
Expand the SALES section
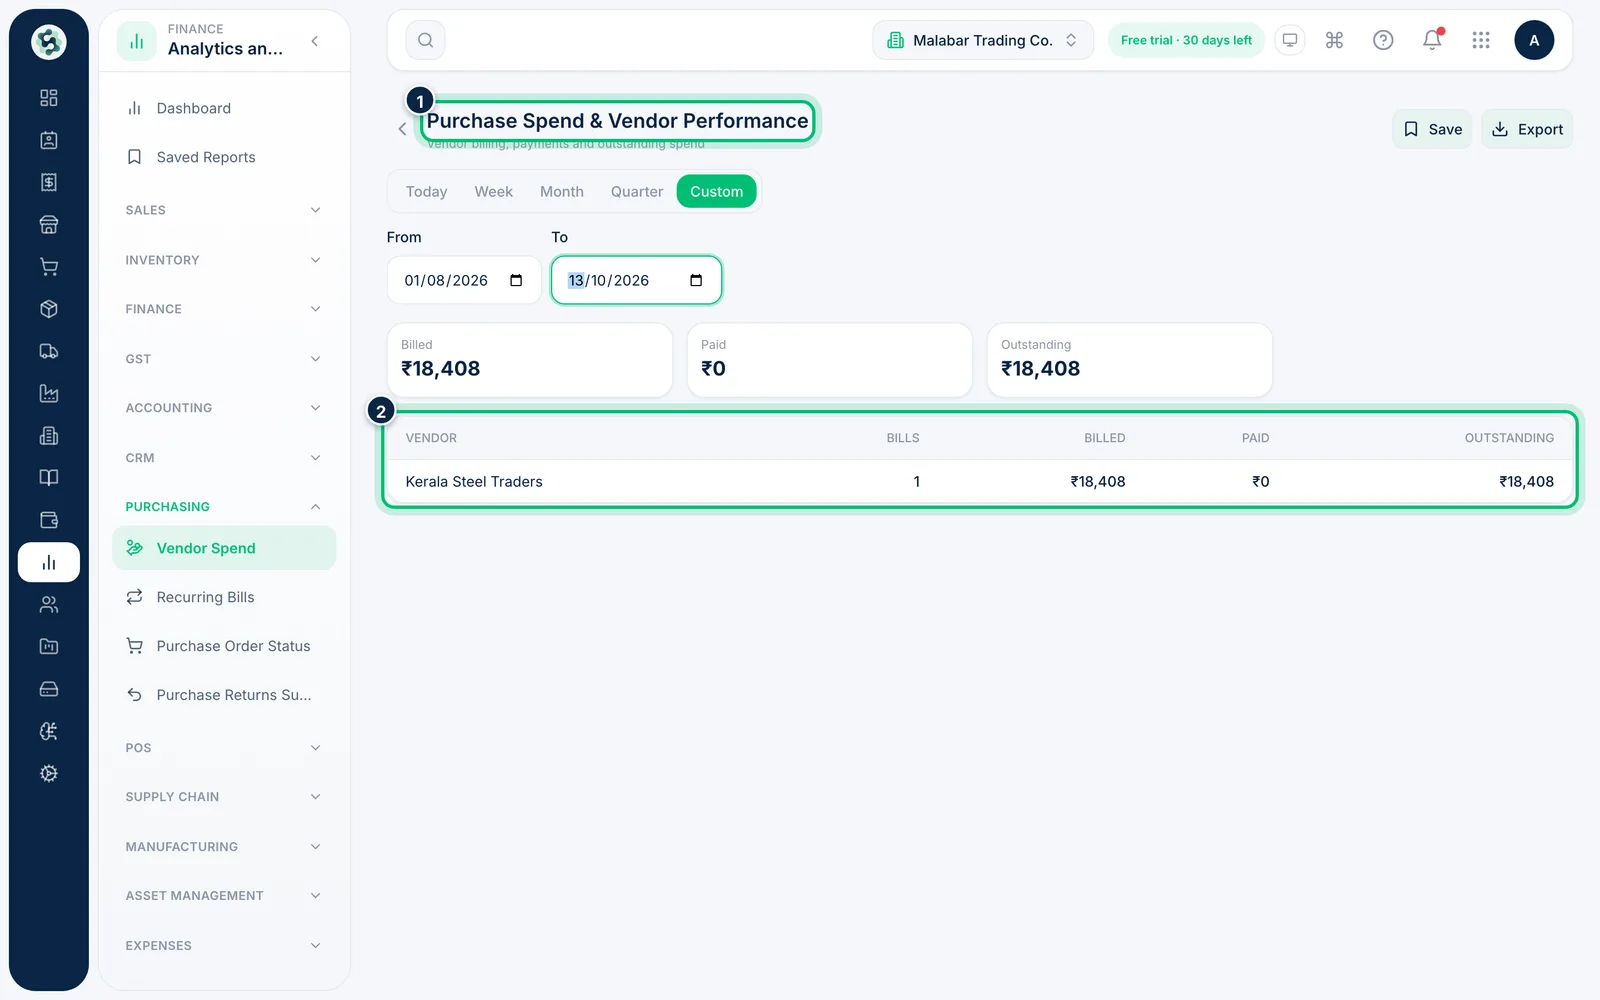pyautogui.click(x=223, y=210)
